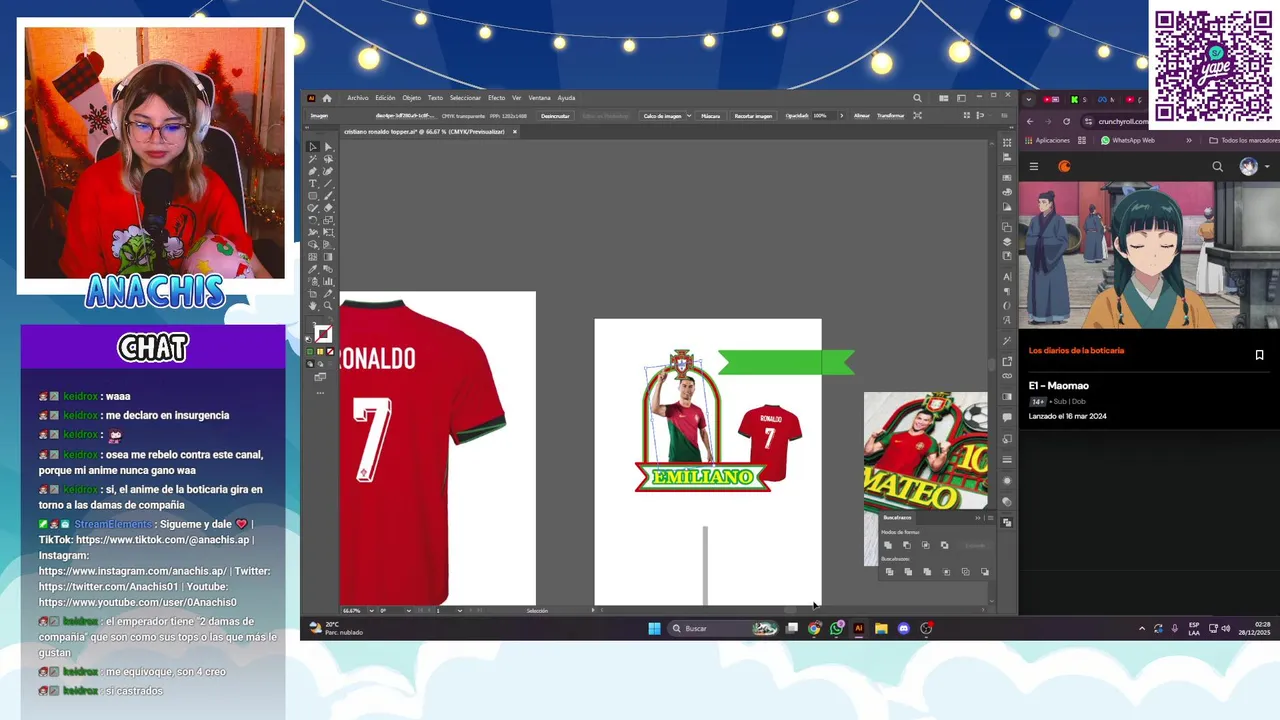Open the Edición menu

click(385, 98)
